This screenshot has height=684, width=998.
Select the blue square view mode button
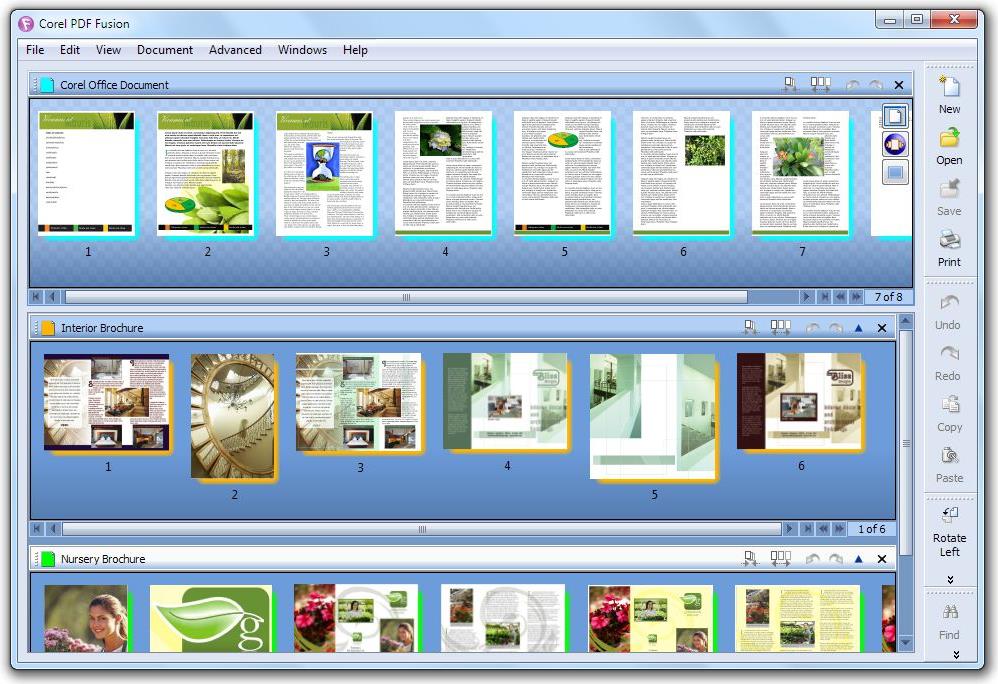[x=895, y=173]
